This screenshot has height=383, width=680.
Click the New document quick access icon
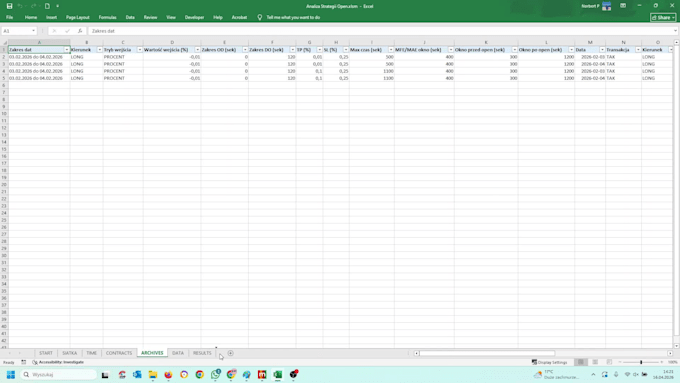click(x=47, y=6)
